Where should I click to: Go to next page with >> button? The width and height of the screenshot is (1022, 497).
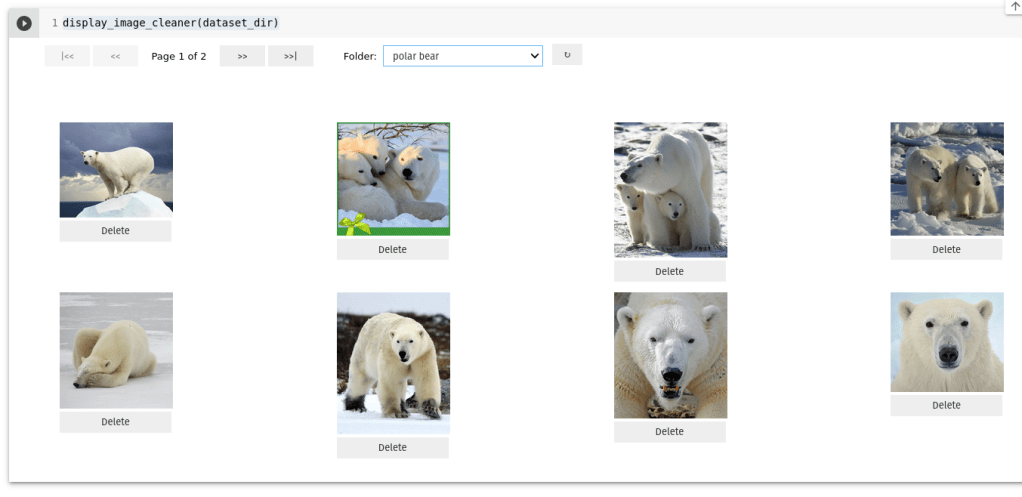[x=242, y=56]
